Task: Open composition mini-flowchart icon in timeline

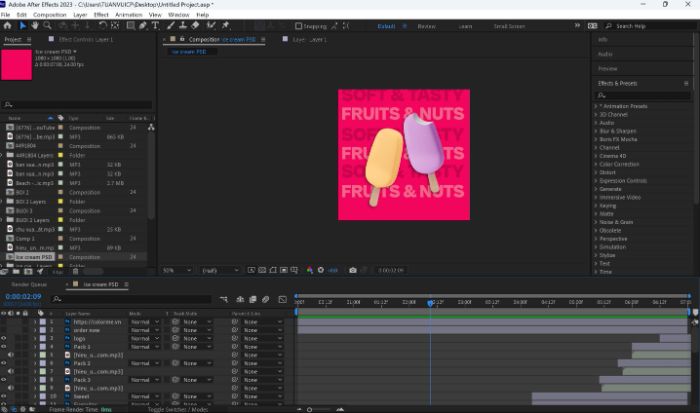Action: [224, 300]
